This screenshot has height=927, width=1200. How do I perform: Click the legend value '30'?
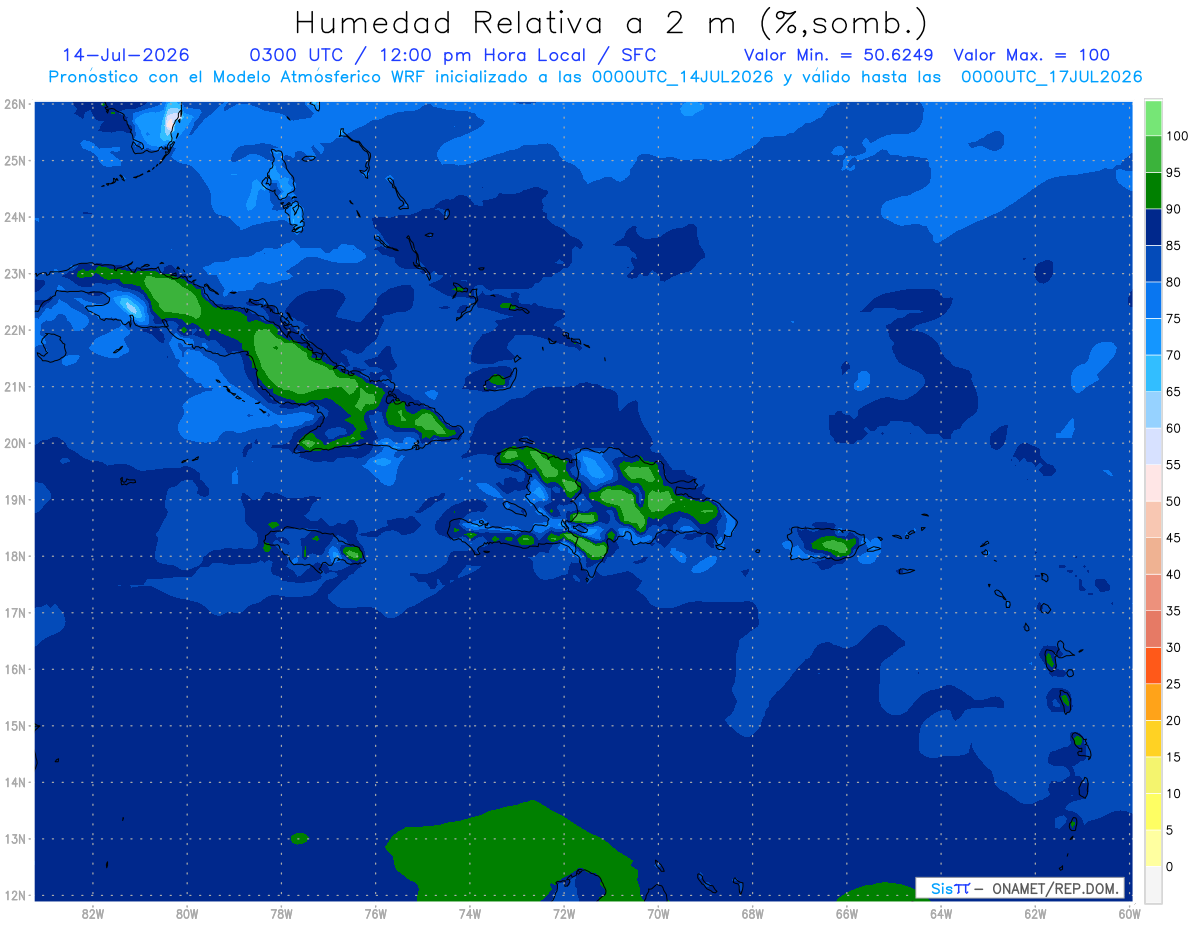[1173, 647]
